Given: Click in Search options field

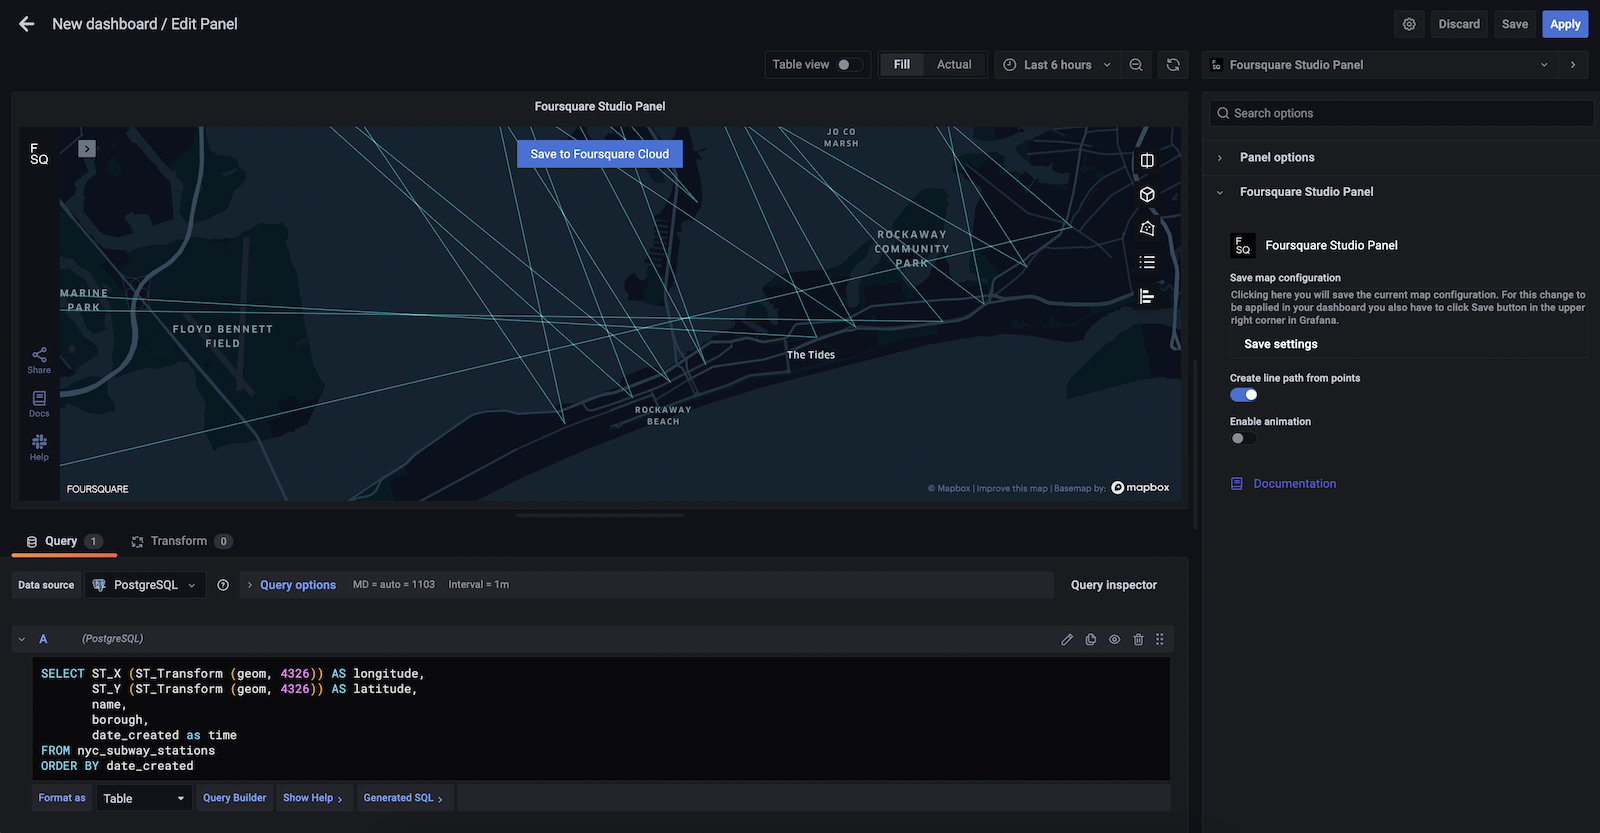Looking at the screenshot, I should coord(1401,113).
